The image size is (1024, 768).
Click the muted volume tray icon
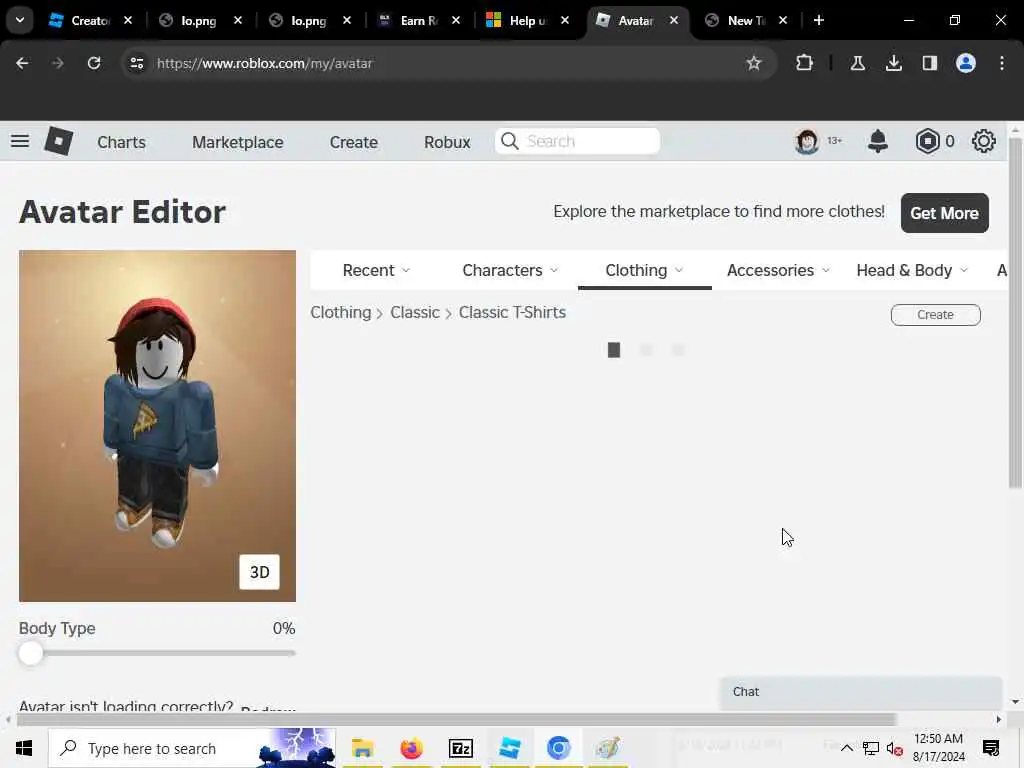(895, 748)
